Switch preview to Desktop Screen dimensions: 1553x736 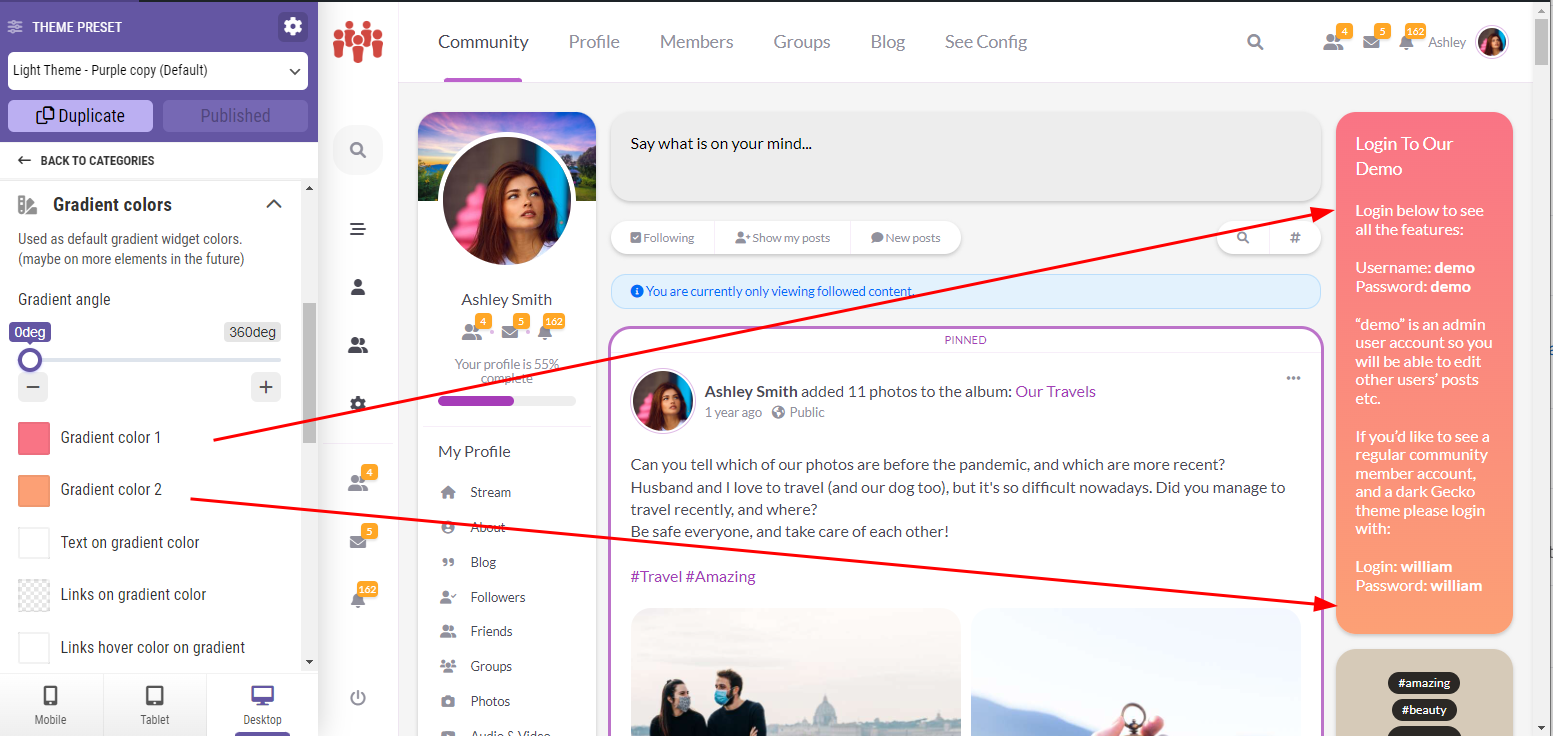[x=262, y=705]
